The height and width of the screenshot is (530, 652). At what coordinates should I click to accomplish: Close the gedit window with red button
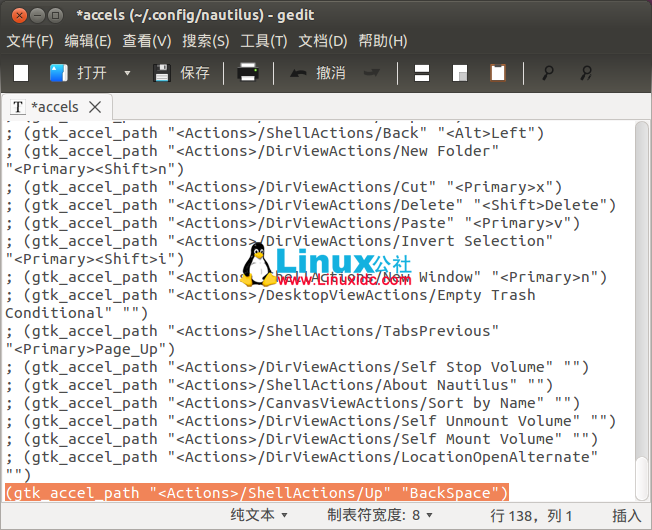19,15
